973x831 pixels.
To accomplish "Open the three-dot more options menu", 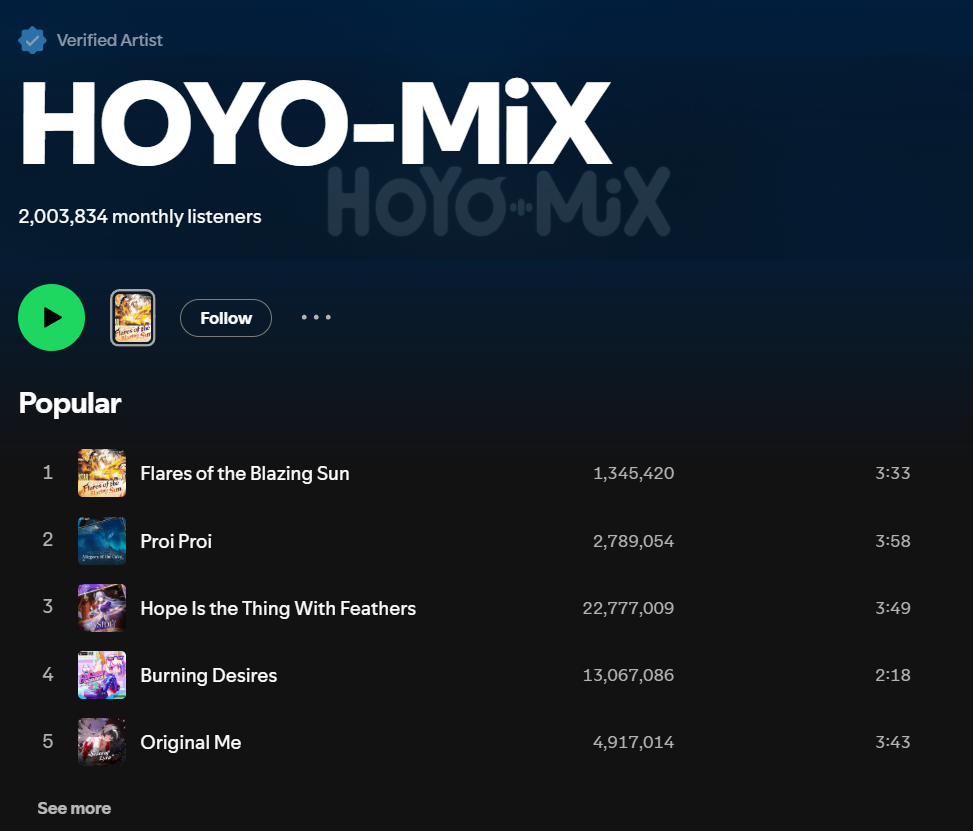I will click(x=316, y=317).
